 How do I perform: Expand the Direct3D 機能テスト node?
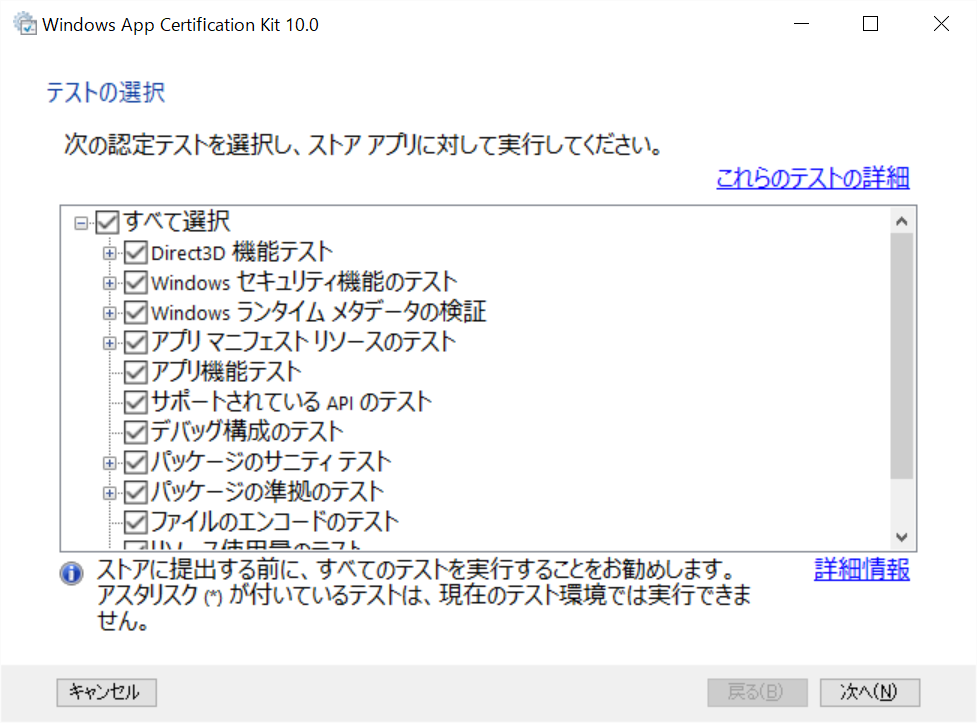(x=110, y=253)
